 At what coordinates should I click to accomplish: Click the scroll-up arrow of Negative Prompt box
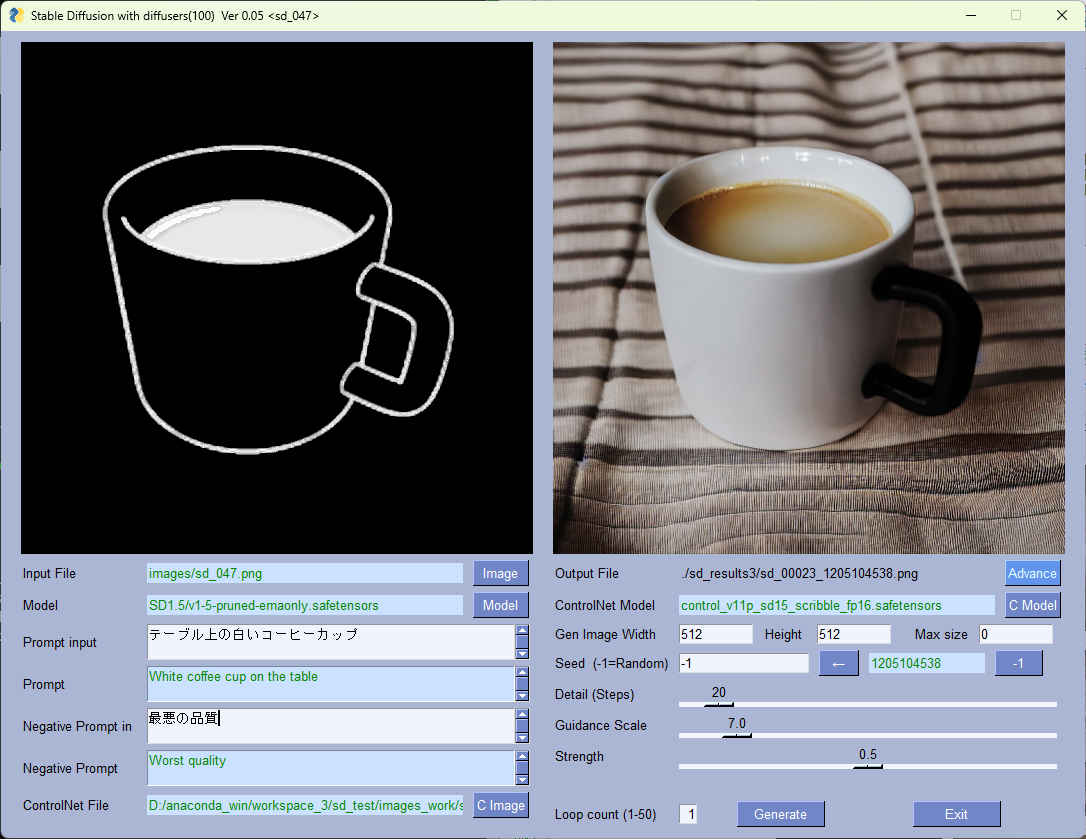point(522,757)
